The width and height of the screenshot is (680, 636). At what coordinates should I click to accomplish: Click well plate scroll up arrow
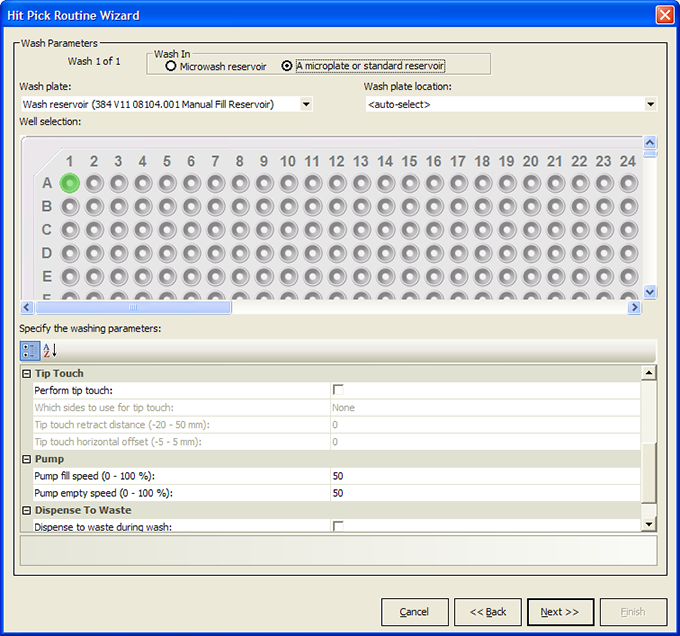[650, 142]
